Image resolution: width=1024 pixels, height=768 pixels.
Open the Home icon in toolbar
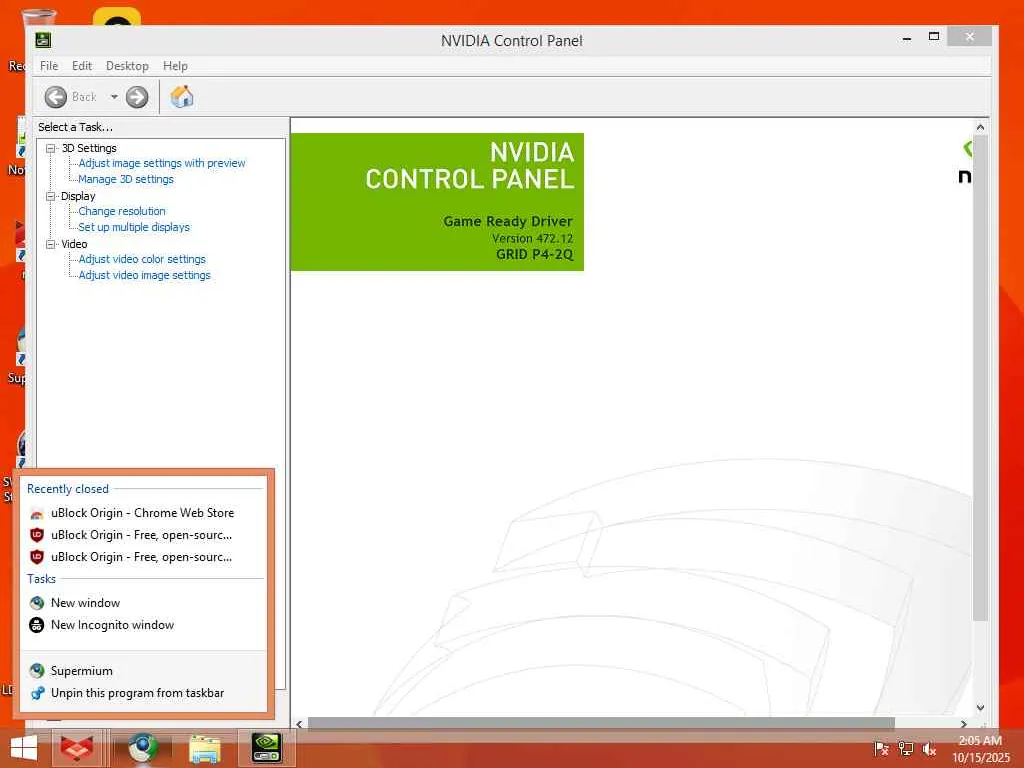tap(182, 97)
